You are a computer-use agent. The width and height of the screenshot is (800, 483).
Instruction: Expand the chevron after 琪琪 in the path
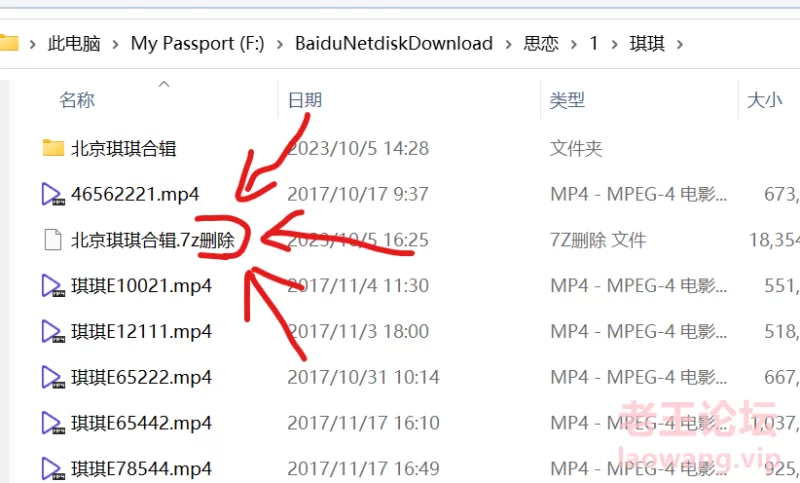point(680,45)
